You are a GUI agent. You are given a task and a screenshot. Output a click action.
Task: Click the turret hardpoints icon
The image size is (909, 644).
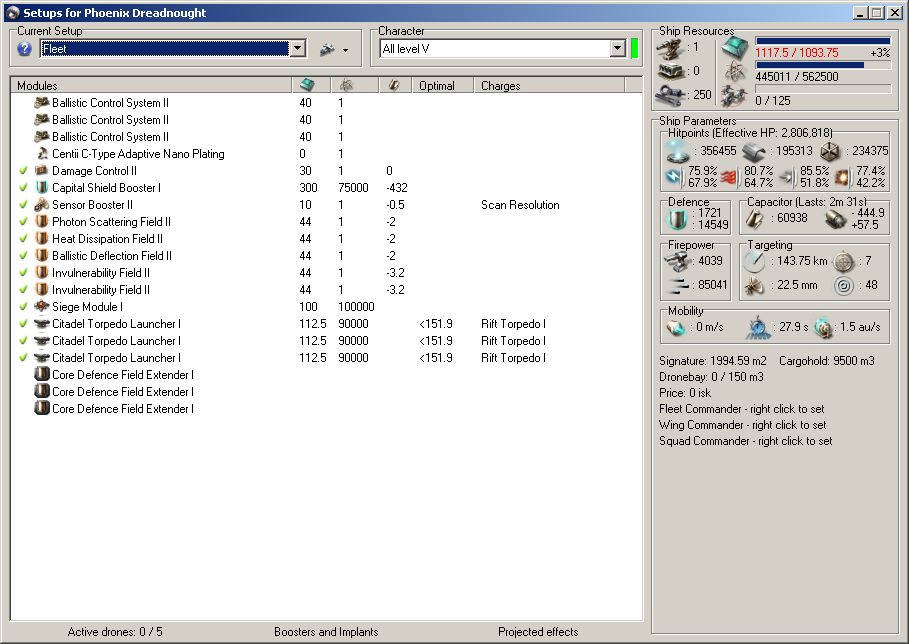click(x=671, y=48)
